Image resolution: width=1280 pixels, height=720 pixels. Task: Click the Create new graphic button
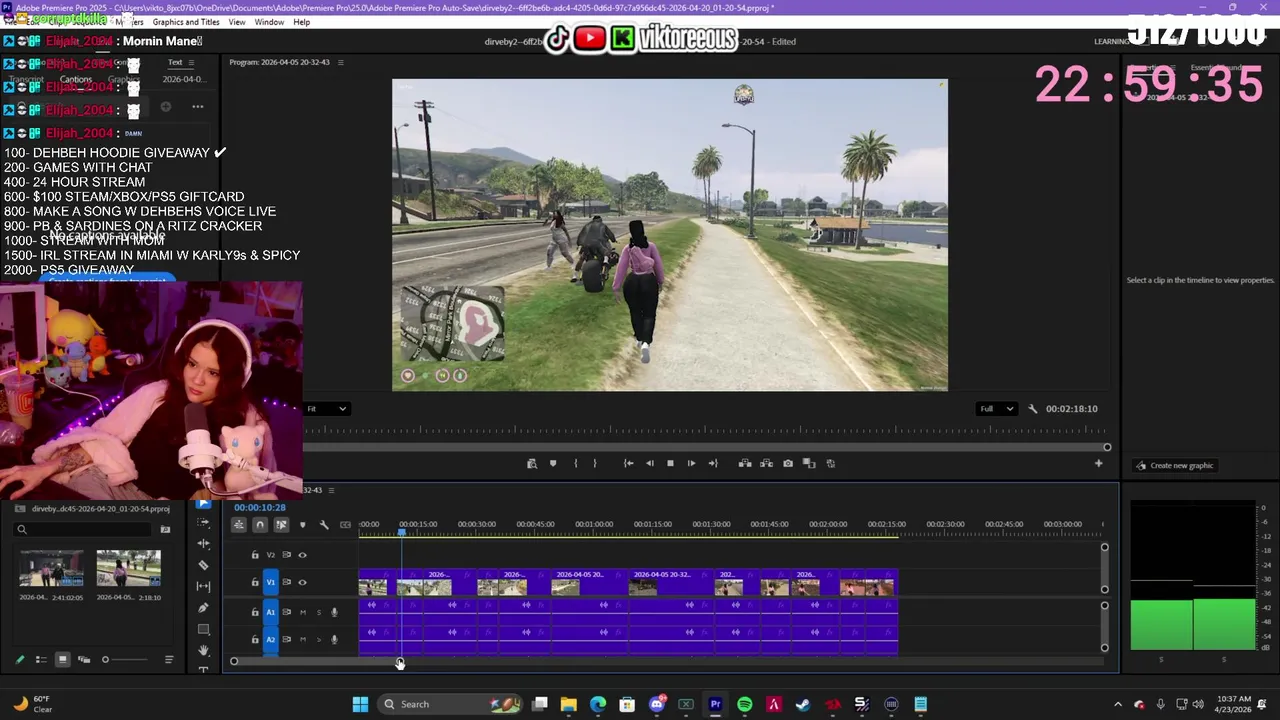point(1174,465)
